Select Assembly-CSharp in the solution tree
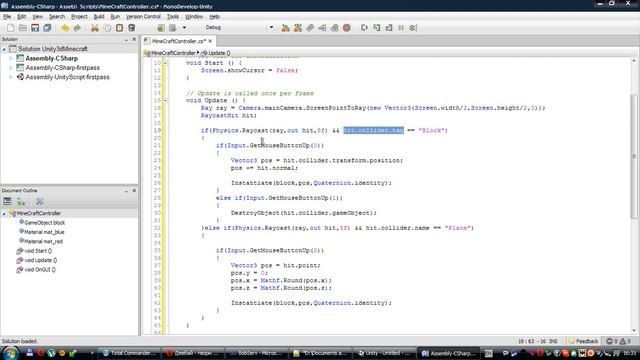 [x=51, y=58]
